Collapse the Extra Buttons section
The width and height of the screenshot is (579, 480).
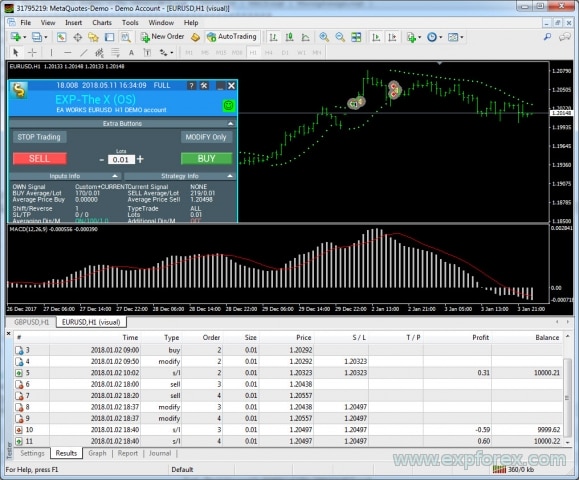[x=230, y=123]
